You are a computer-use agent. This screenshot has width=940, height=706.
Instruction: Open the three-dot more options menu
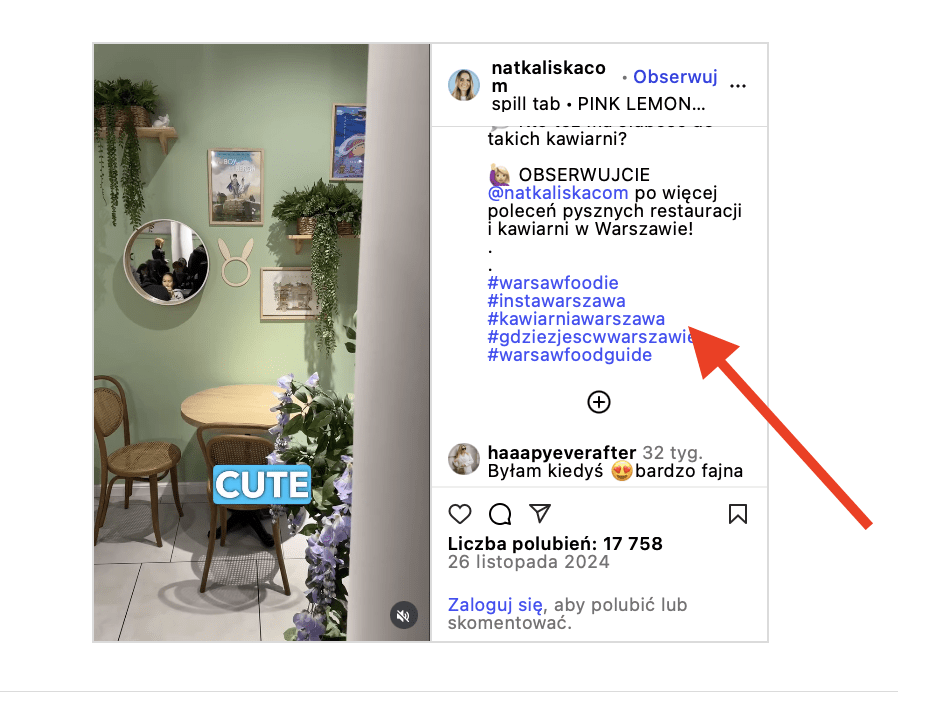pyautogui.click(x=738, y=86)
